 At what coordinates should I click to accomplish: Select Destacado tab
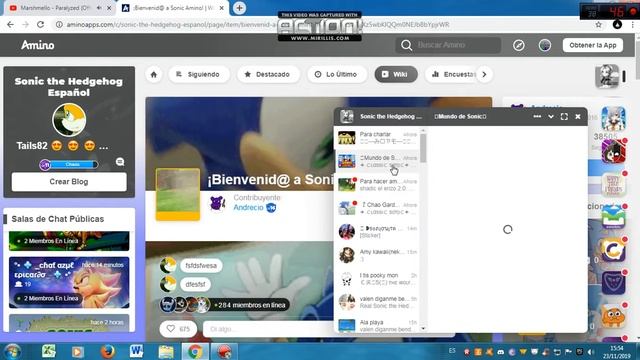click(x=268, y=74)
